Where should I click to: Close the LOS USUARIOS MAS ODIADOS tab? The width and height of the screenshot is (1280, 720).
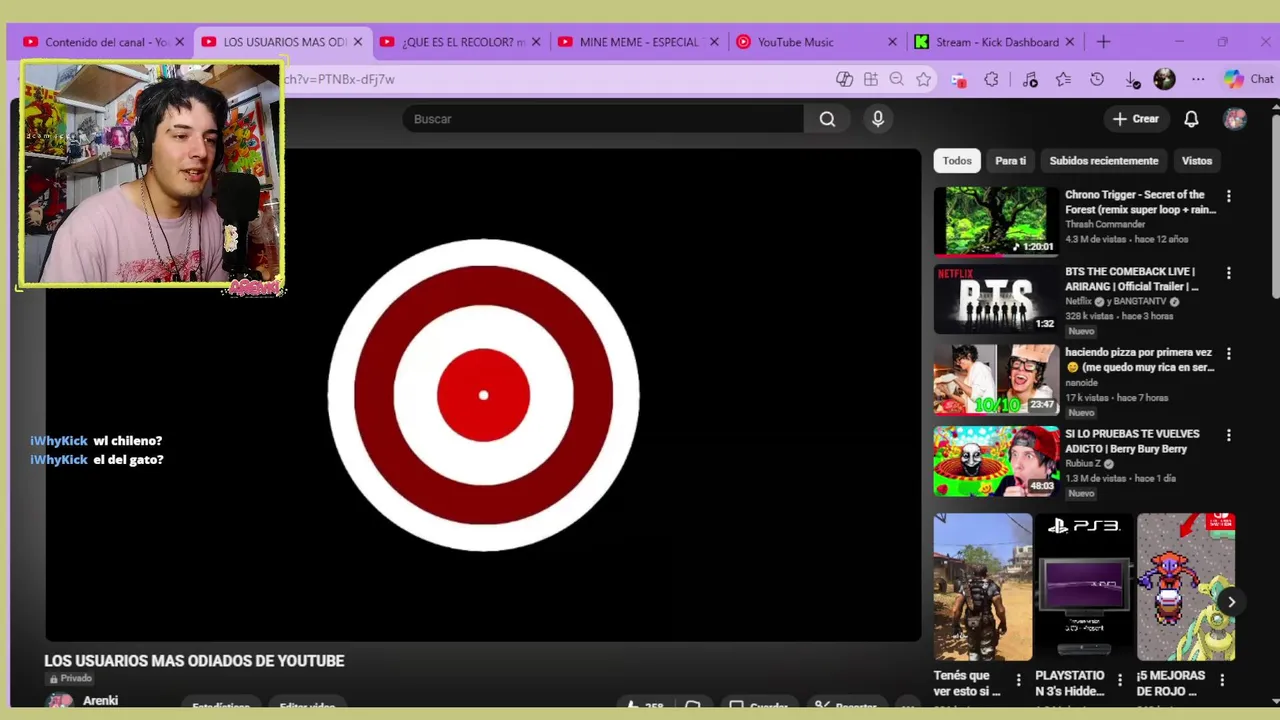(x=357, y=42)
